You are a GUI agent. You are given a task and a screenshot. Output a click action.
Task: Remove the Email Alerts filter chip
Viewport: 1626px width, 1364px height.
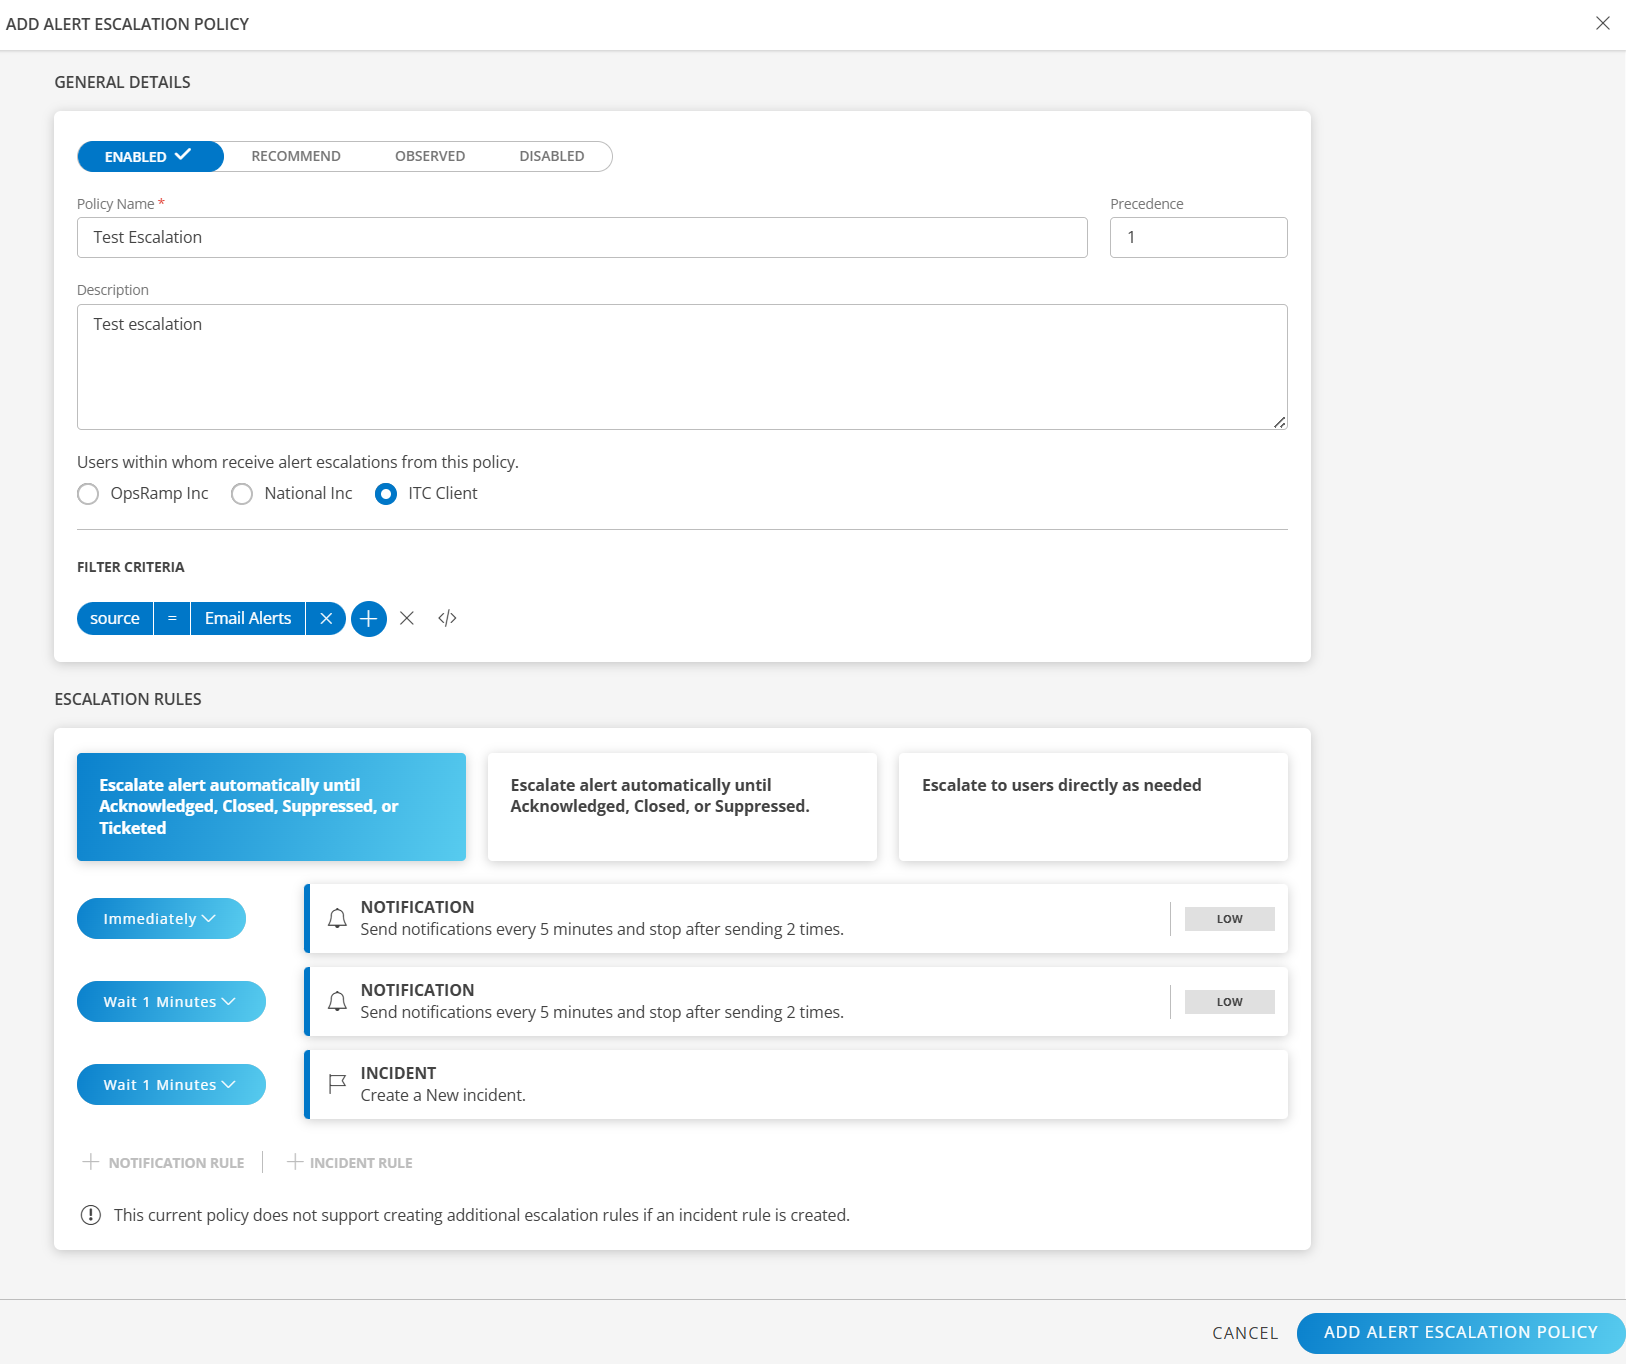pos(326,619)
